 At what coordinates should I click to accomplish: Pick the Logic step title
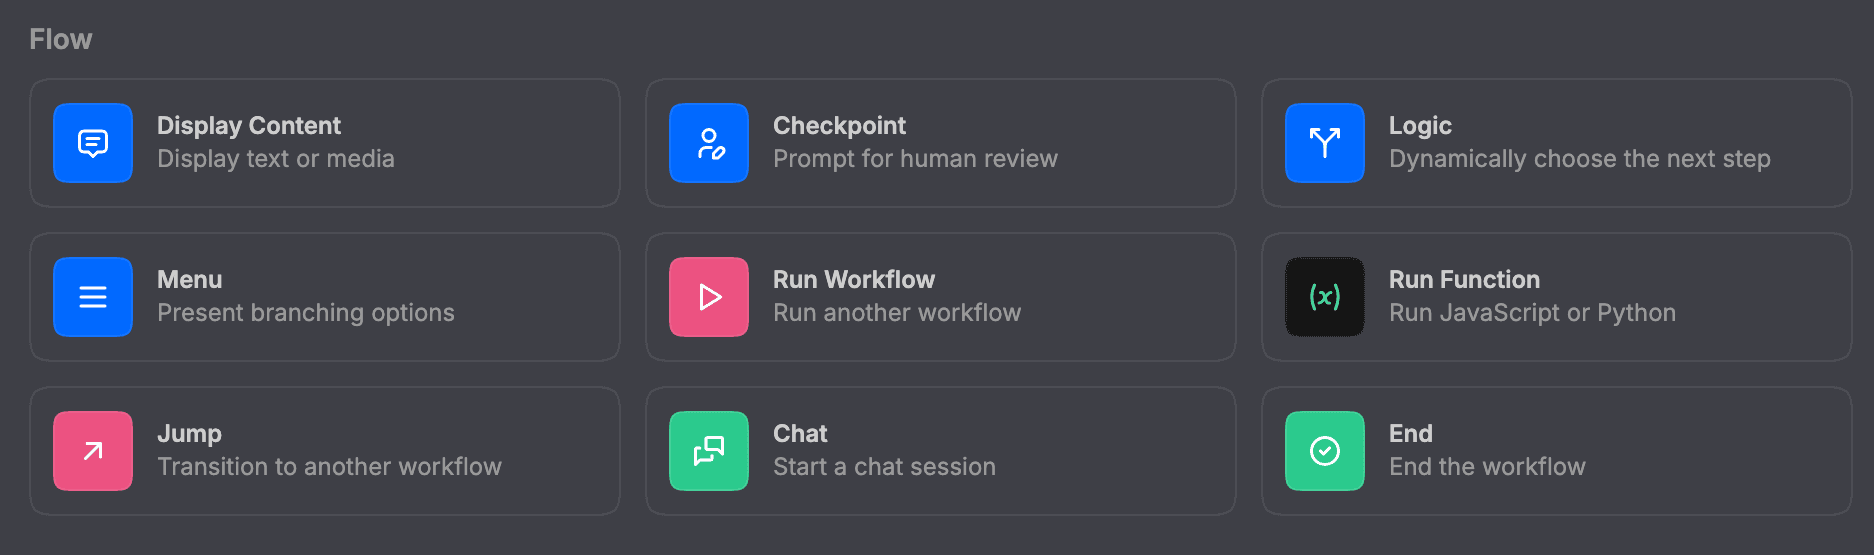(1420, 126)
